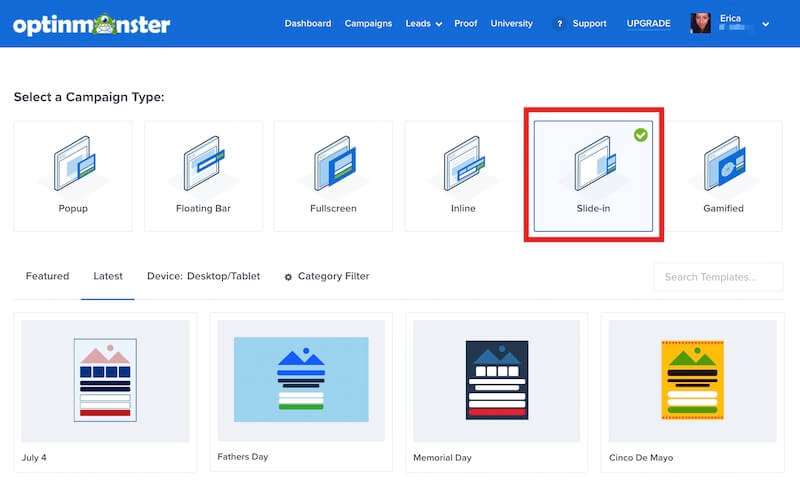Viewport: 800px width, 484px height.
Task: Click the Memorial Day template name
Action: [442, 457]
